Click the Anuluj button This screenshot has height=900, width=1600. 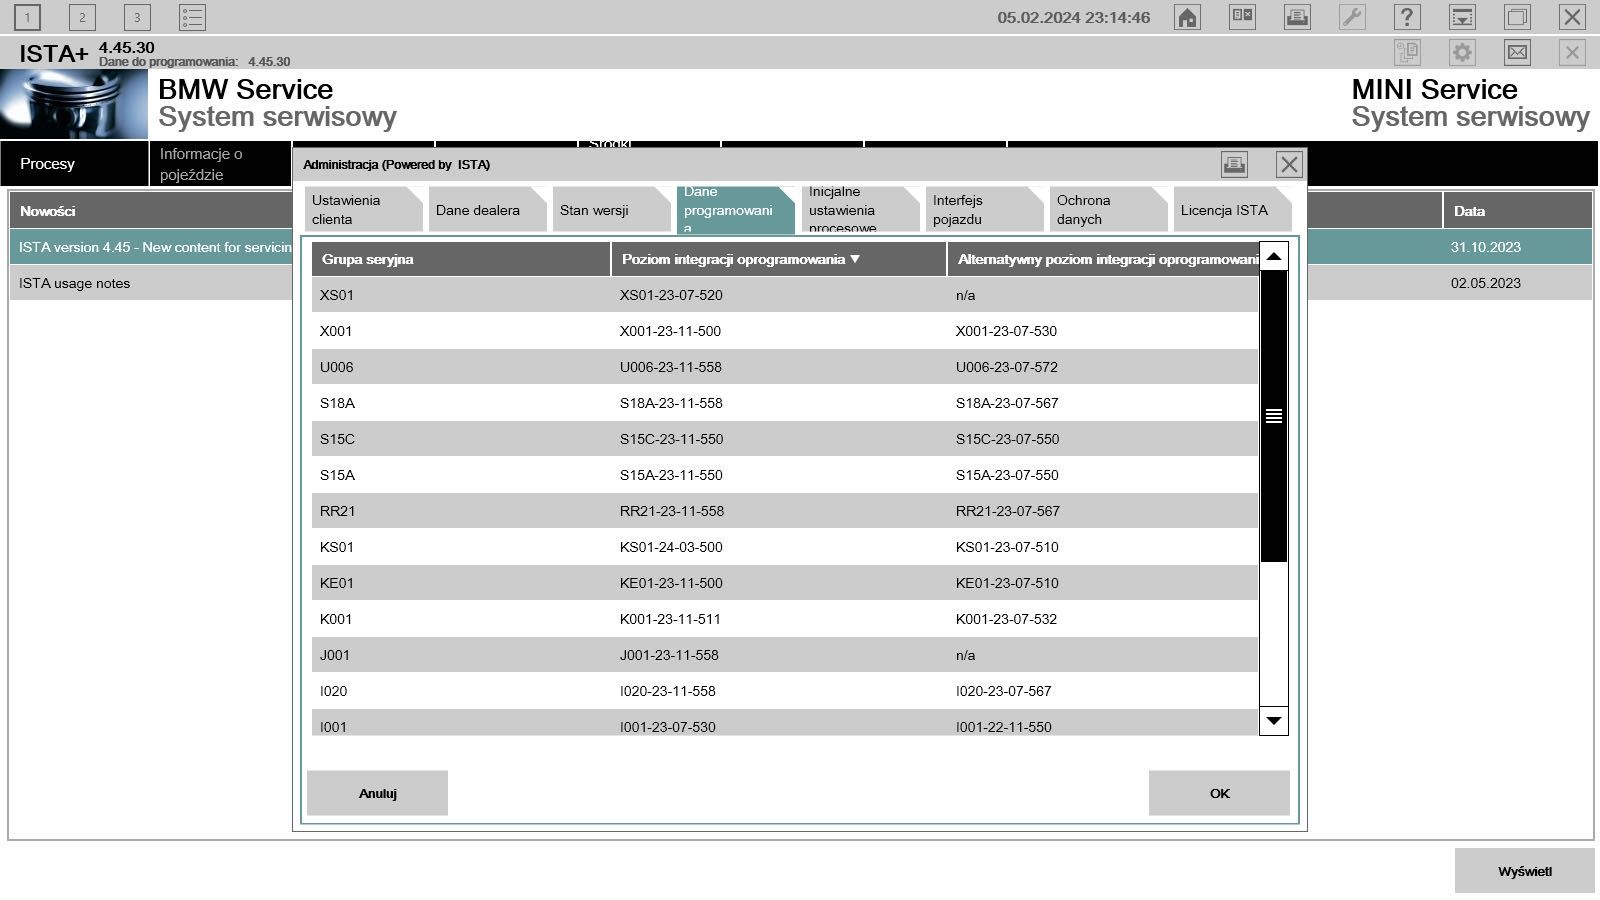(377, 793)
